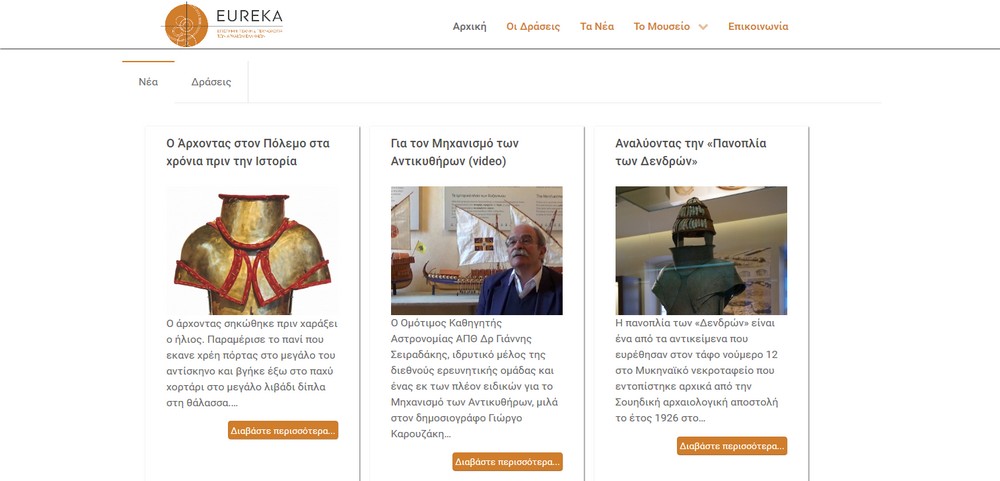Go to Τα Νέα page

point(597,26)
